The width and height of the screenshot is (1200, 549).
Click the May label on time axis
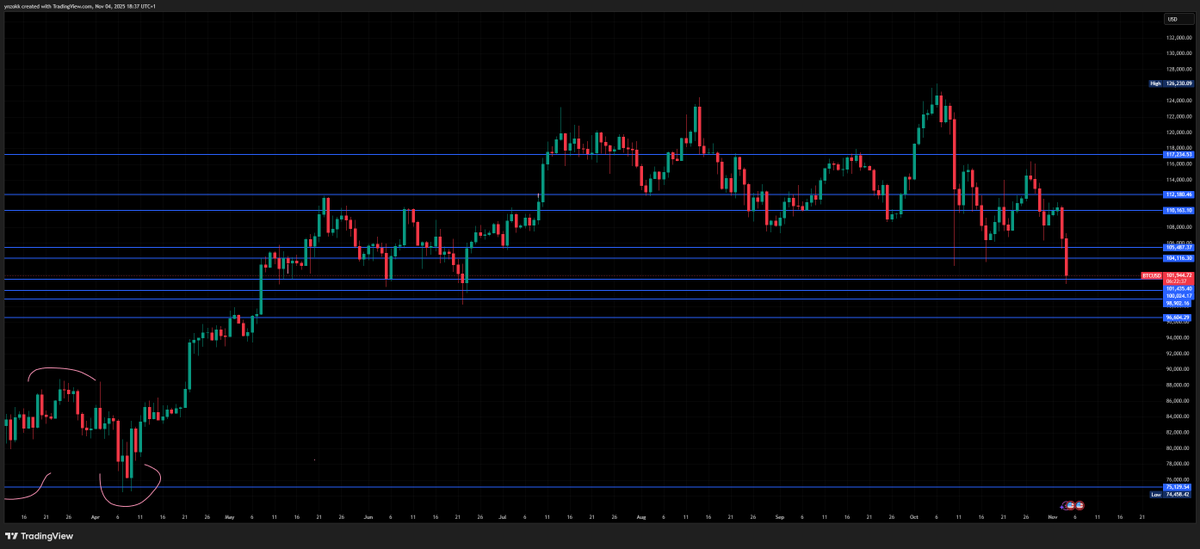click(x=230, y=517)
